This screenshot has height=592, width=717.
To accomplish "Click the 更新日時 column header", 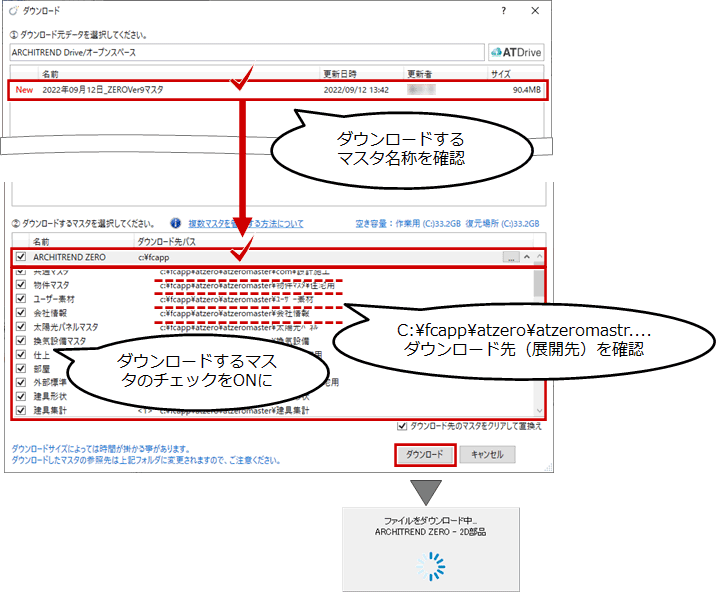I will (x=340, y=74).
